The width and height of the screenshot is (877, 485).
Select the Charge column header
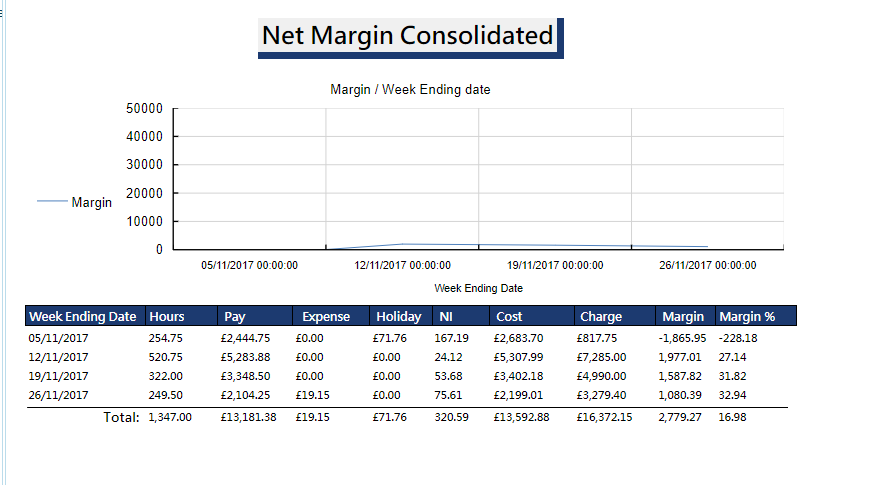click(600, 316)
